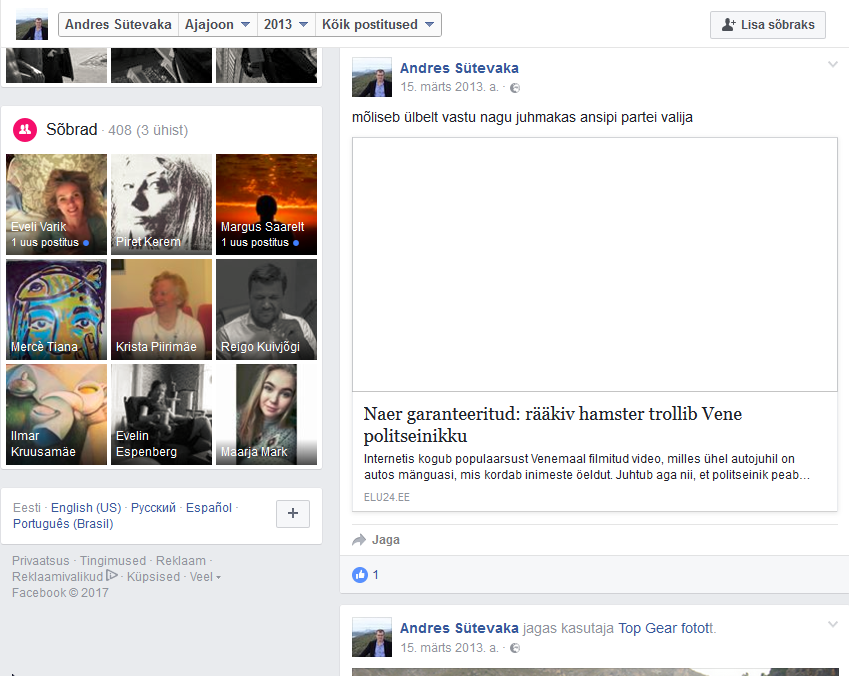Open Evelin Espenberg's friend thumbnail
849x676 pixels.
[161, 414]
